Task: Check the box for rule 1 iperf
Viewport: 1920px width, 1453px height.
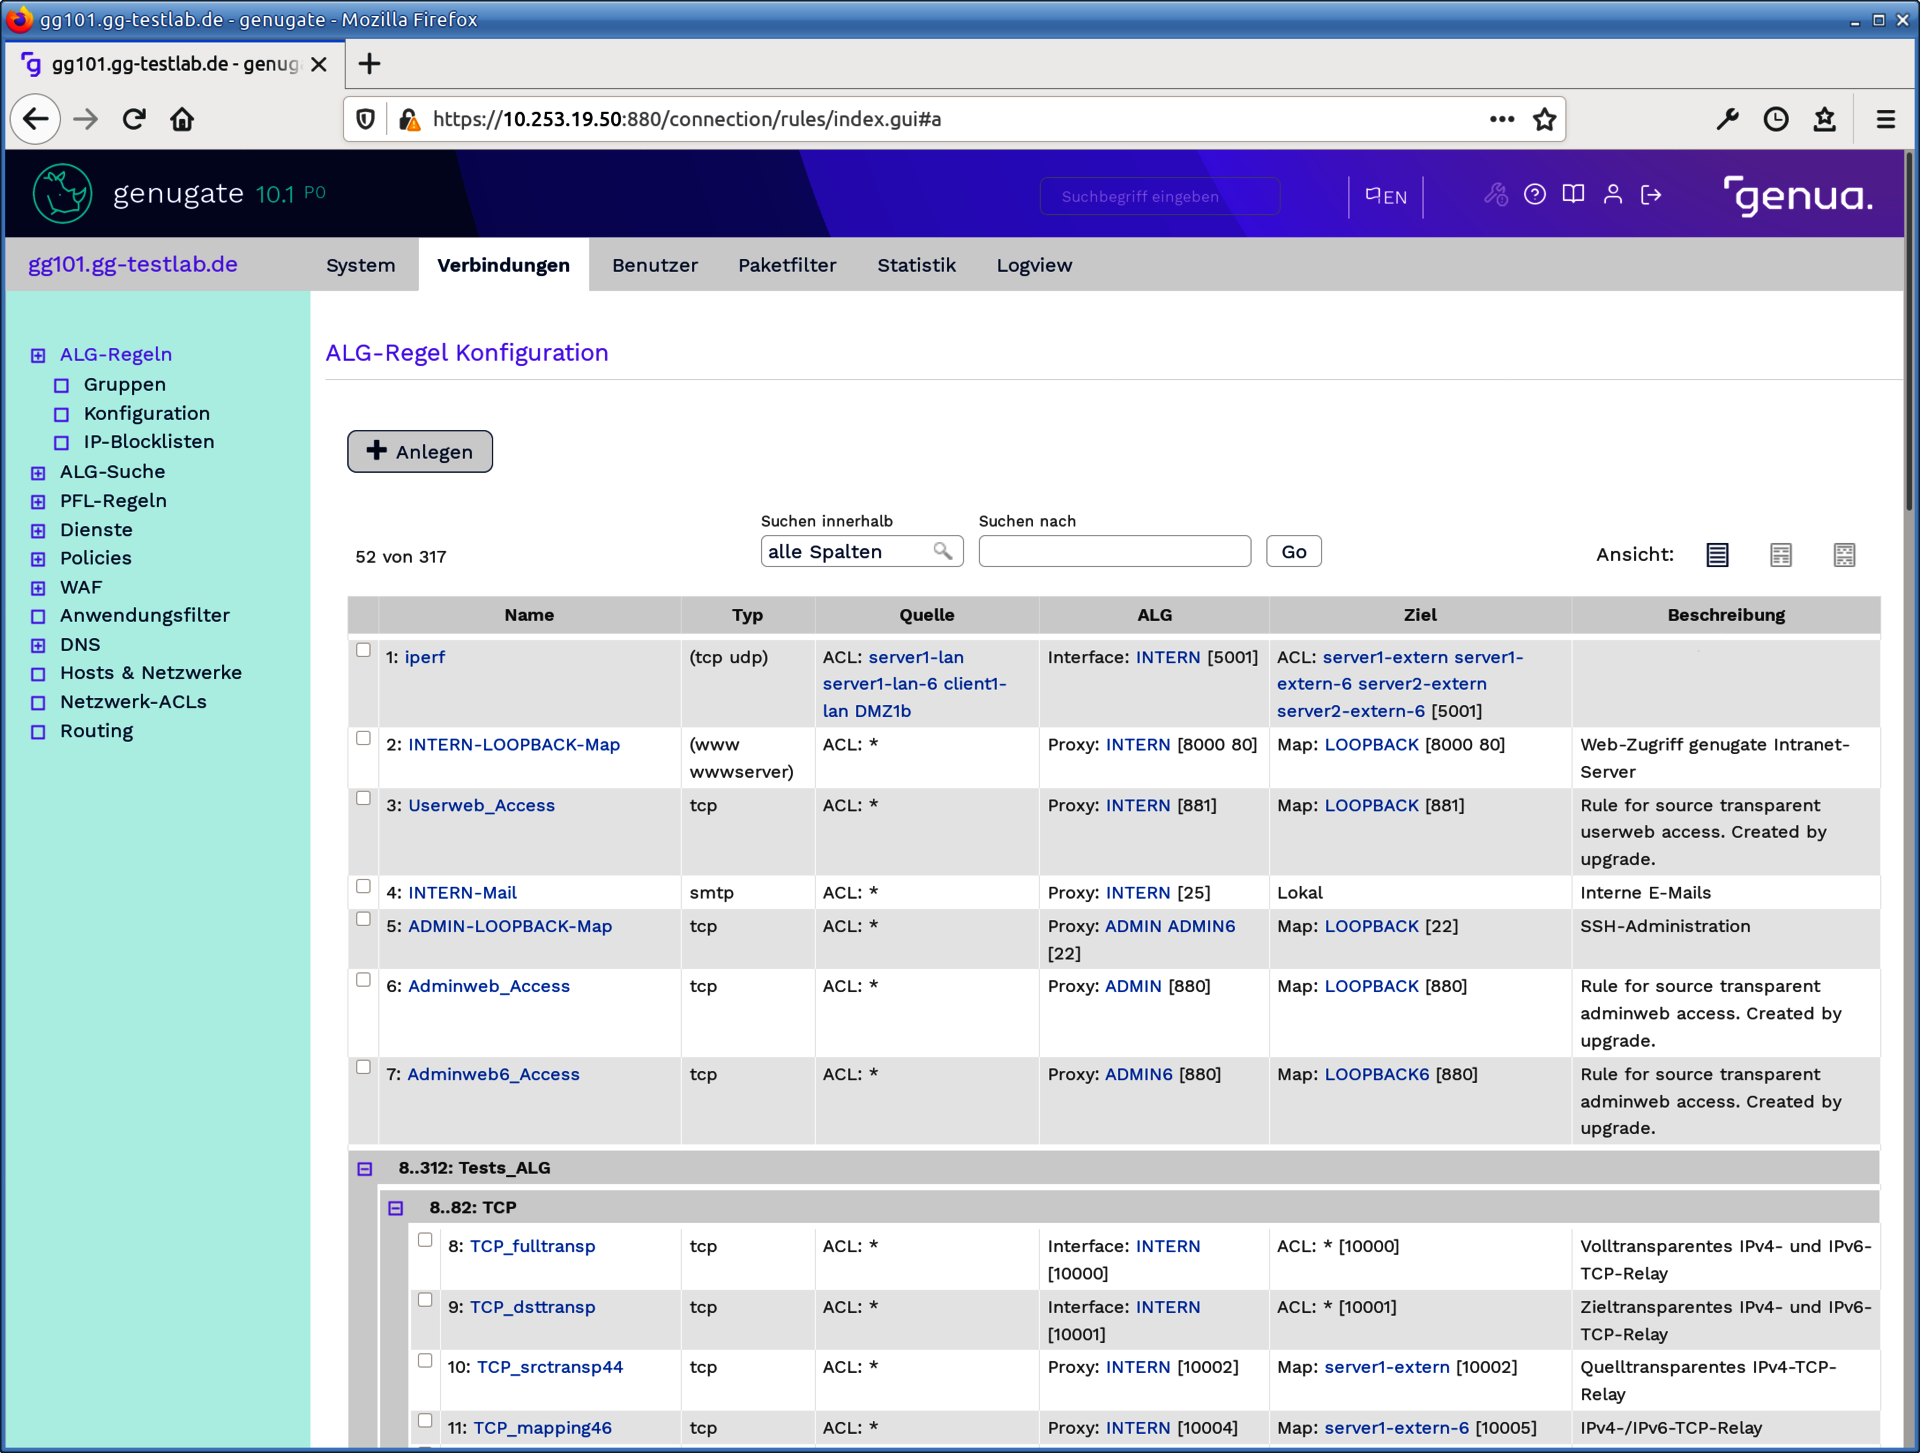Action: click(364, 650)
